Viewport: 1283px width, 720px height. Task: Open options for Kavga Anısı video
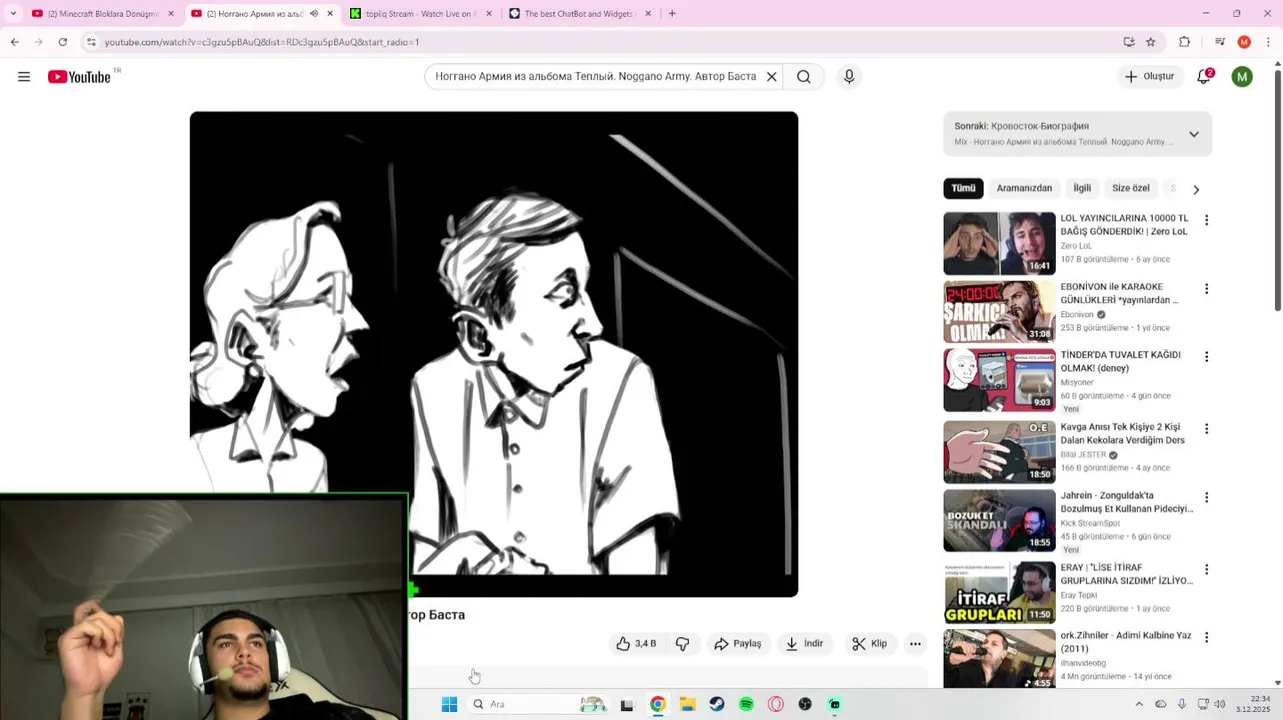1206,429
